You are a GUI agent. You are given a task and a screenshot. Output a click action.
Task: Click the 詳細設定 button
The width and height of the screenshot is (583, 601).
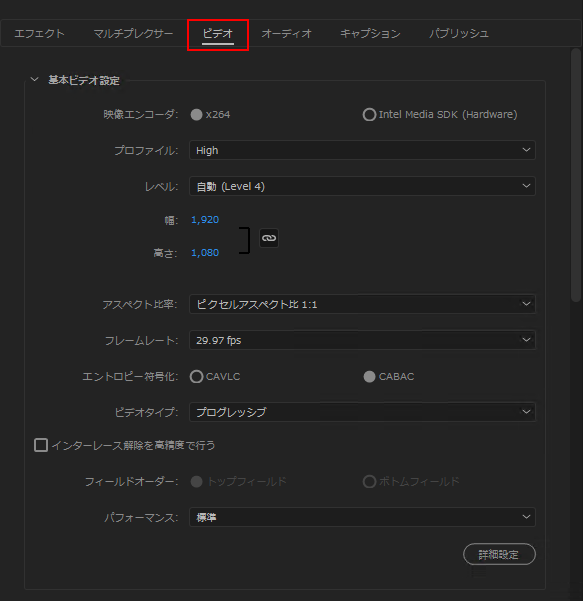click(499, 554)
